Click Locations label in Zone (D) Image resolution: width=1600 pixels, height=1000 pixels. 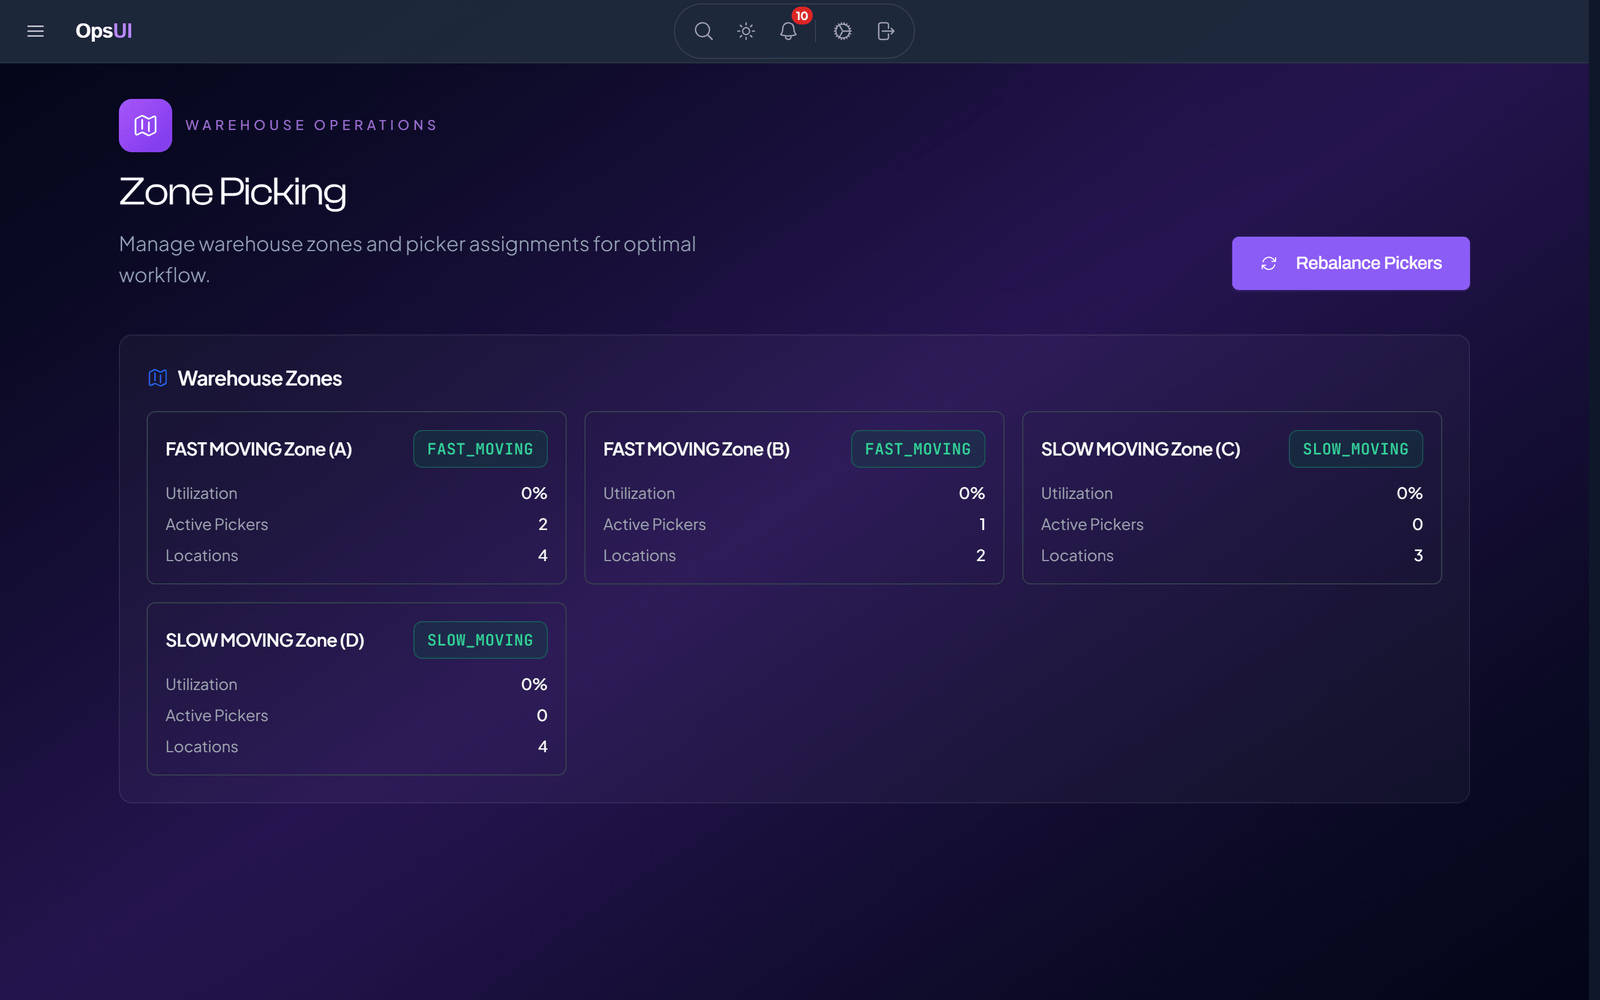point(202,746)
